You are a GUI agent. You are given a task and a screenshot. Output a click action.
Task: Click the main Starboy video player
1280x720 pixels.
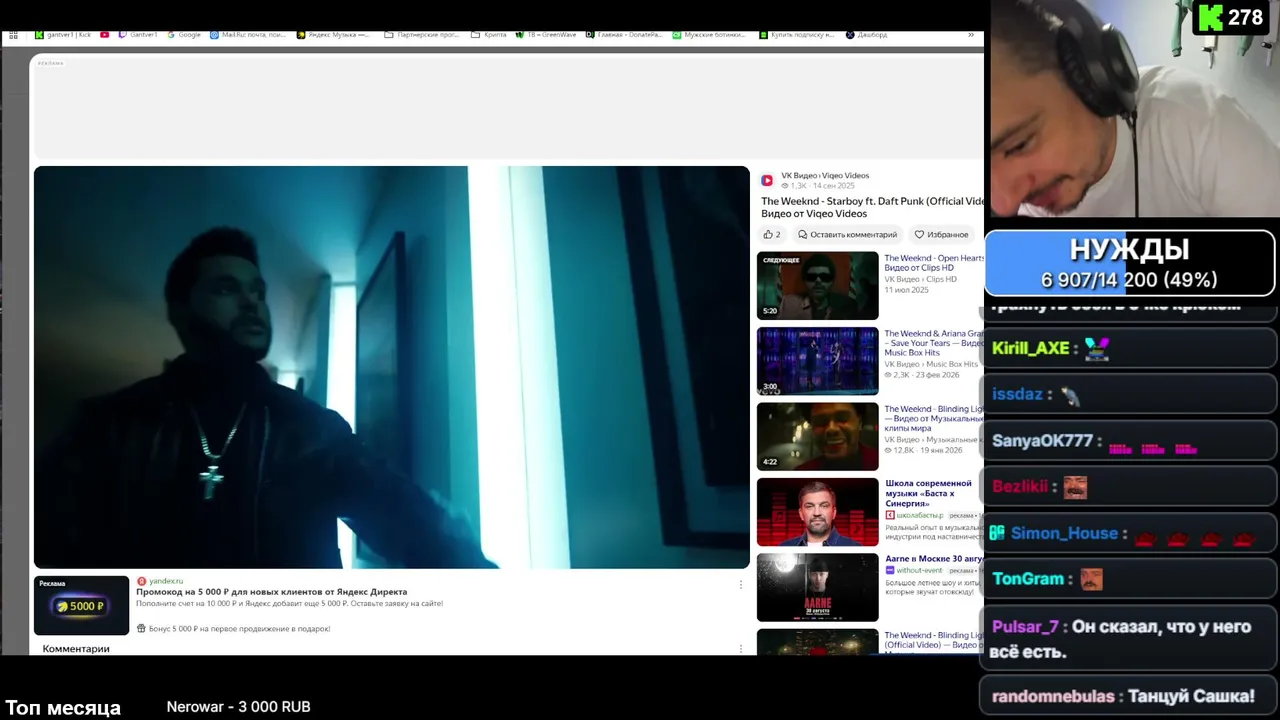[x=391, y=367]
